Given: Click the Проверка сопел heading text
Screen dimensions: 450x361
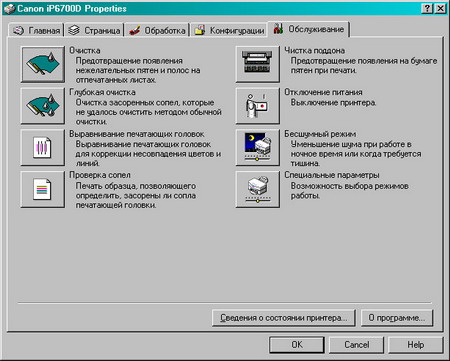Looking at the screenshot, I should (100, 175).
